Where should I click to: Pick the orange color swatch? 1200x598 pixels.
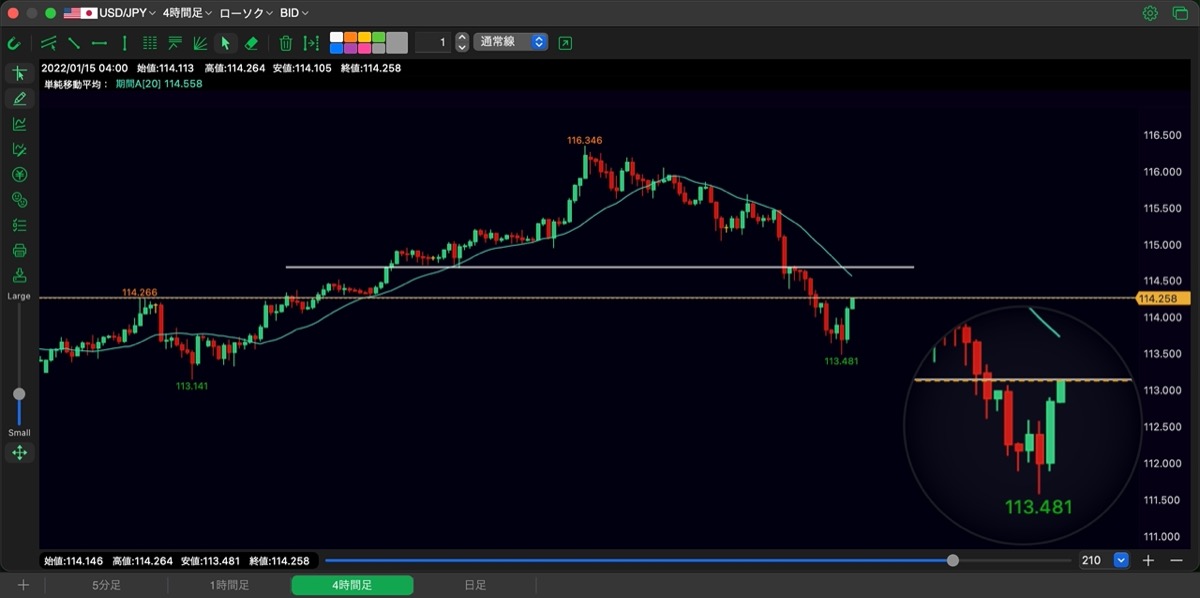pos(350,37)
